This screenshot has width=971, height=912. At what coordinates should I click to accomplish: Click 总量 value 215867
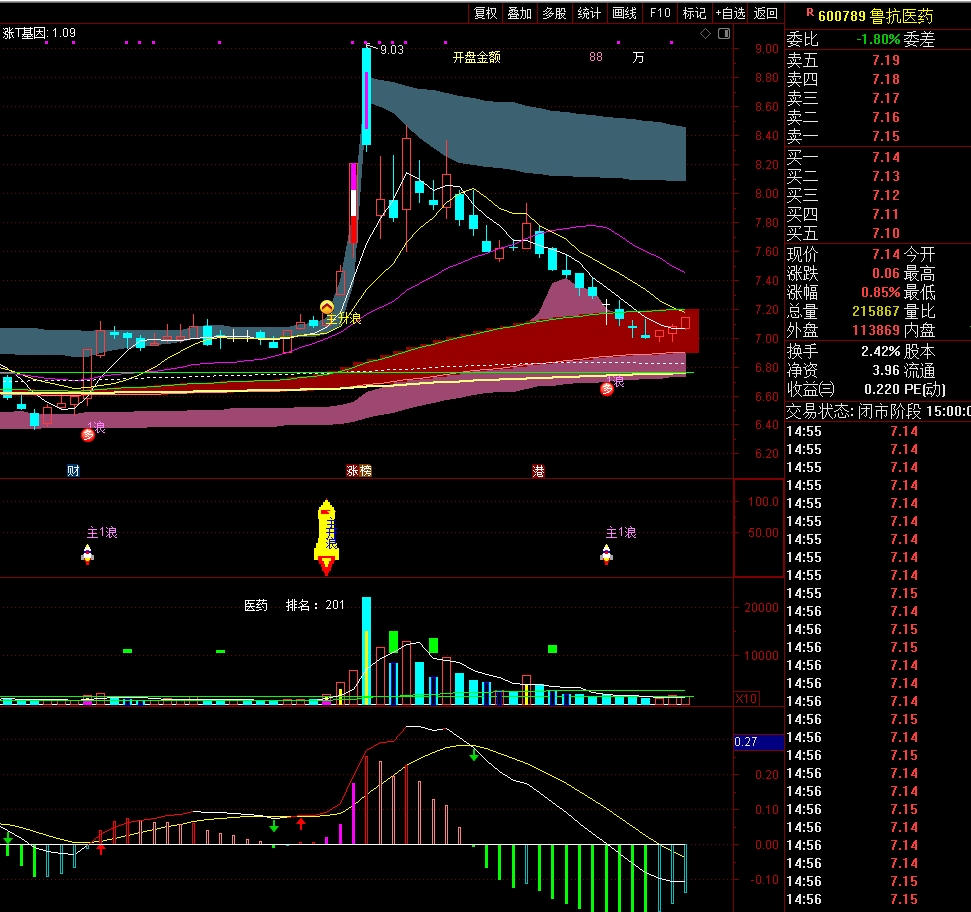coord(876,311)
